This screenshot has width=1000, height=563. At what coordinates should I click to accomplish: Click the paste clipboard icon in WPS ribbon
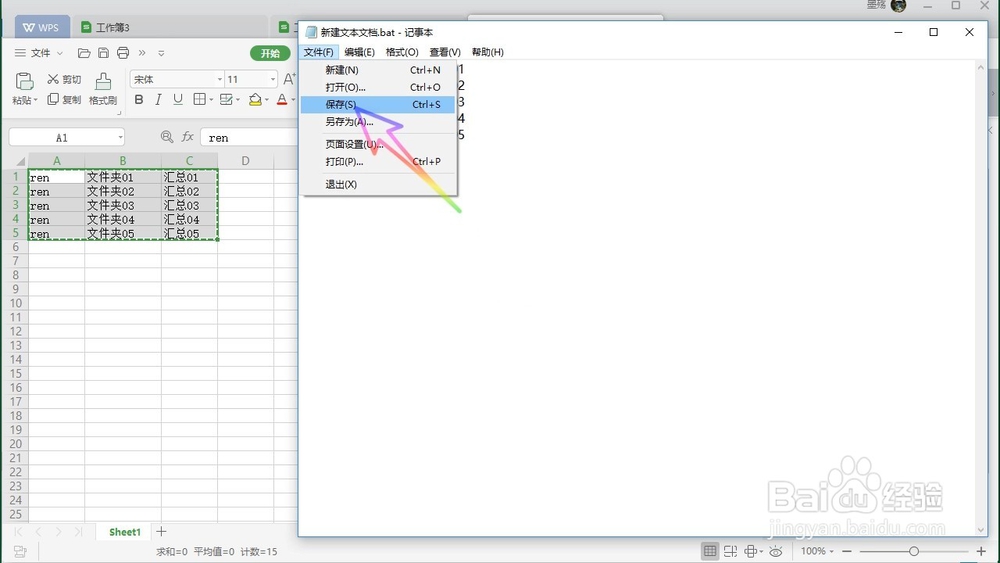[24, 81]
